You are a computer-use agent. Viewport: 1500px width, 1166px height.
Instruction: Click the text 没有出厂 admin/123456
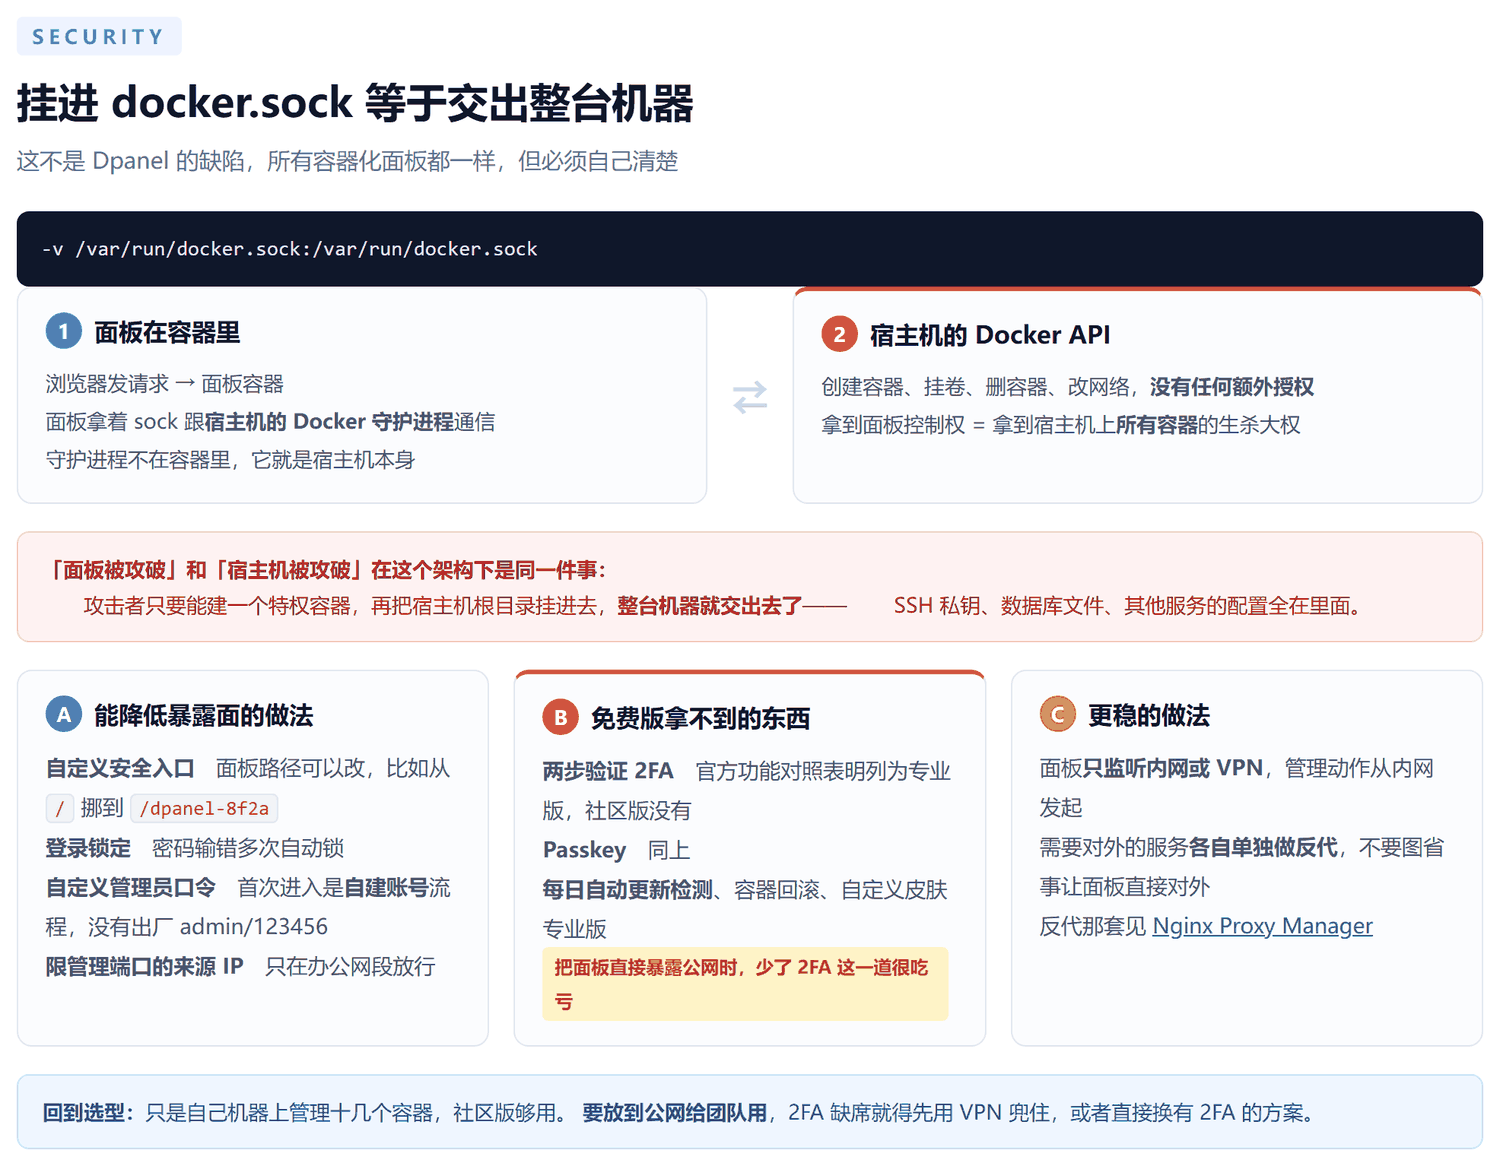point(208,927)
